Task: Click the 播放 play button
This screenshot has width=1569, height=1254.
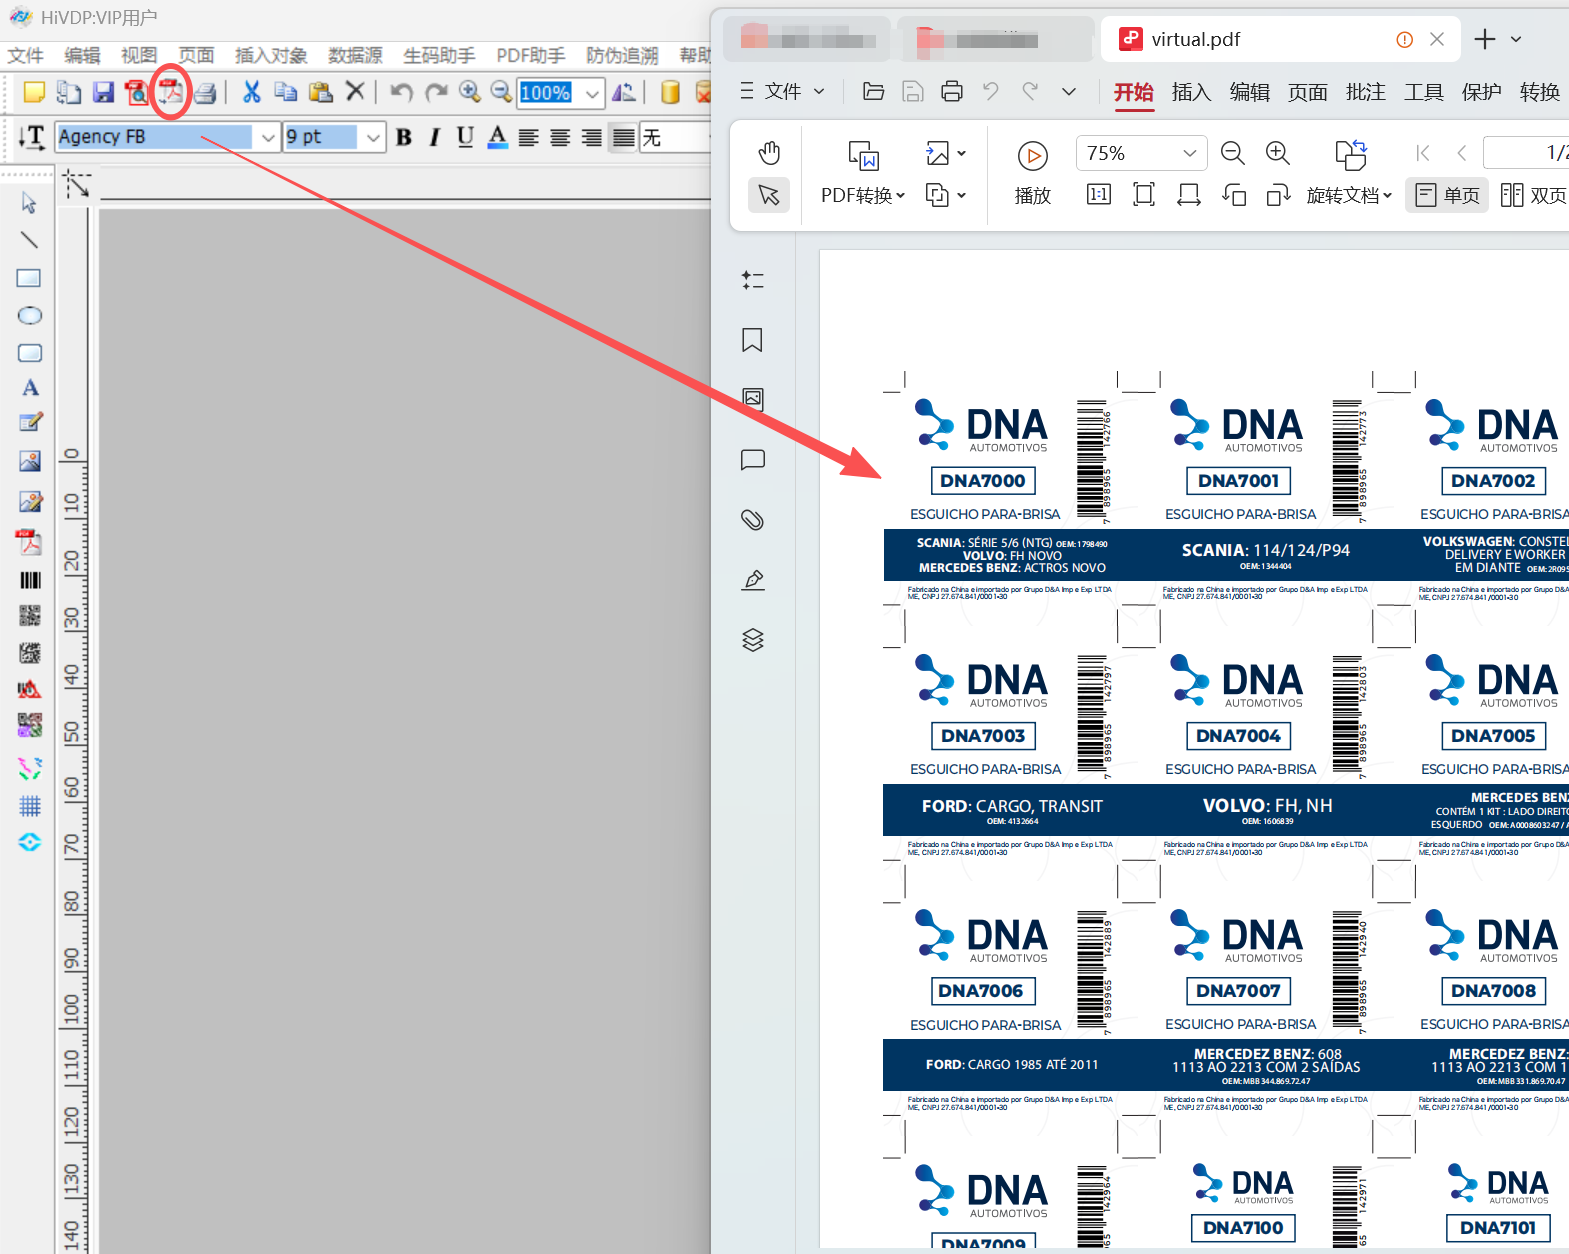Action: pyautogui.click(x=1032, y=172)
